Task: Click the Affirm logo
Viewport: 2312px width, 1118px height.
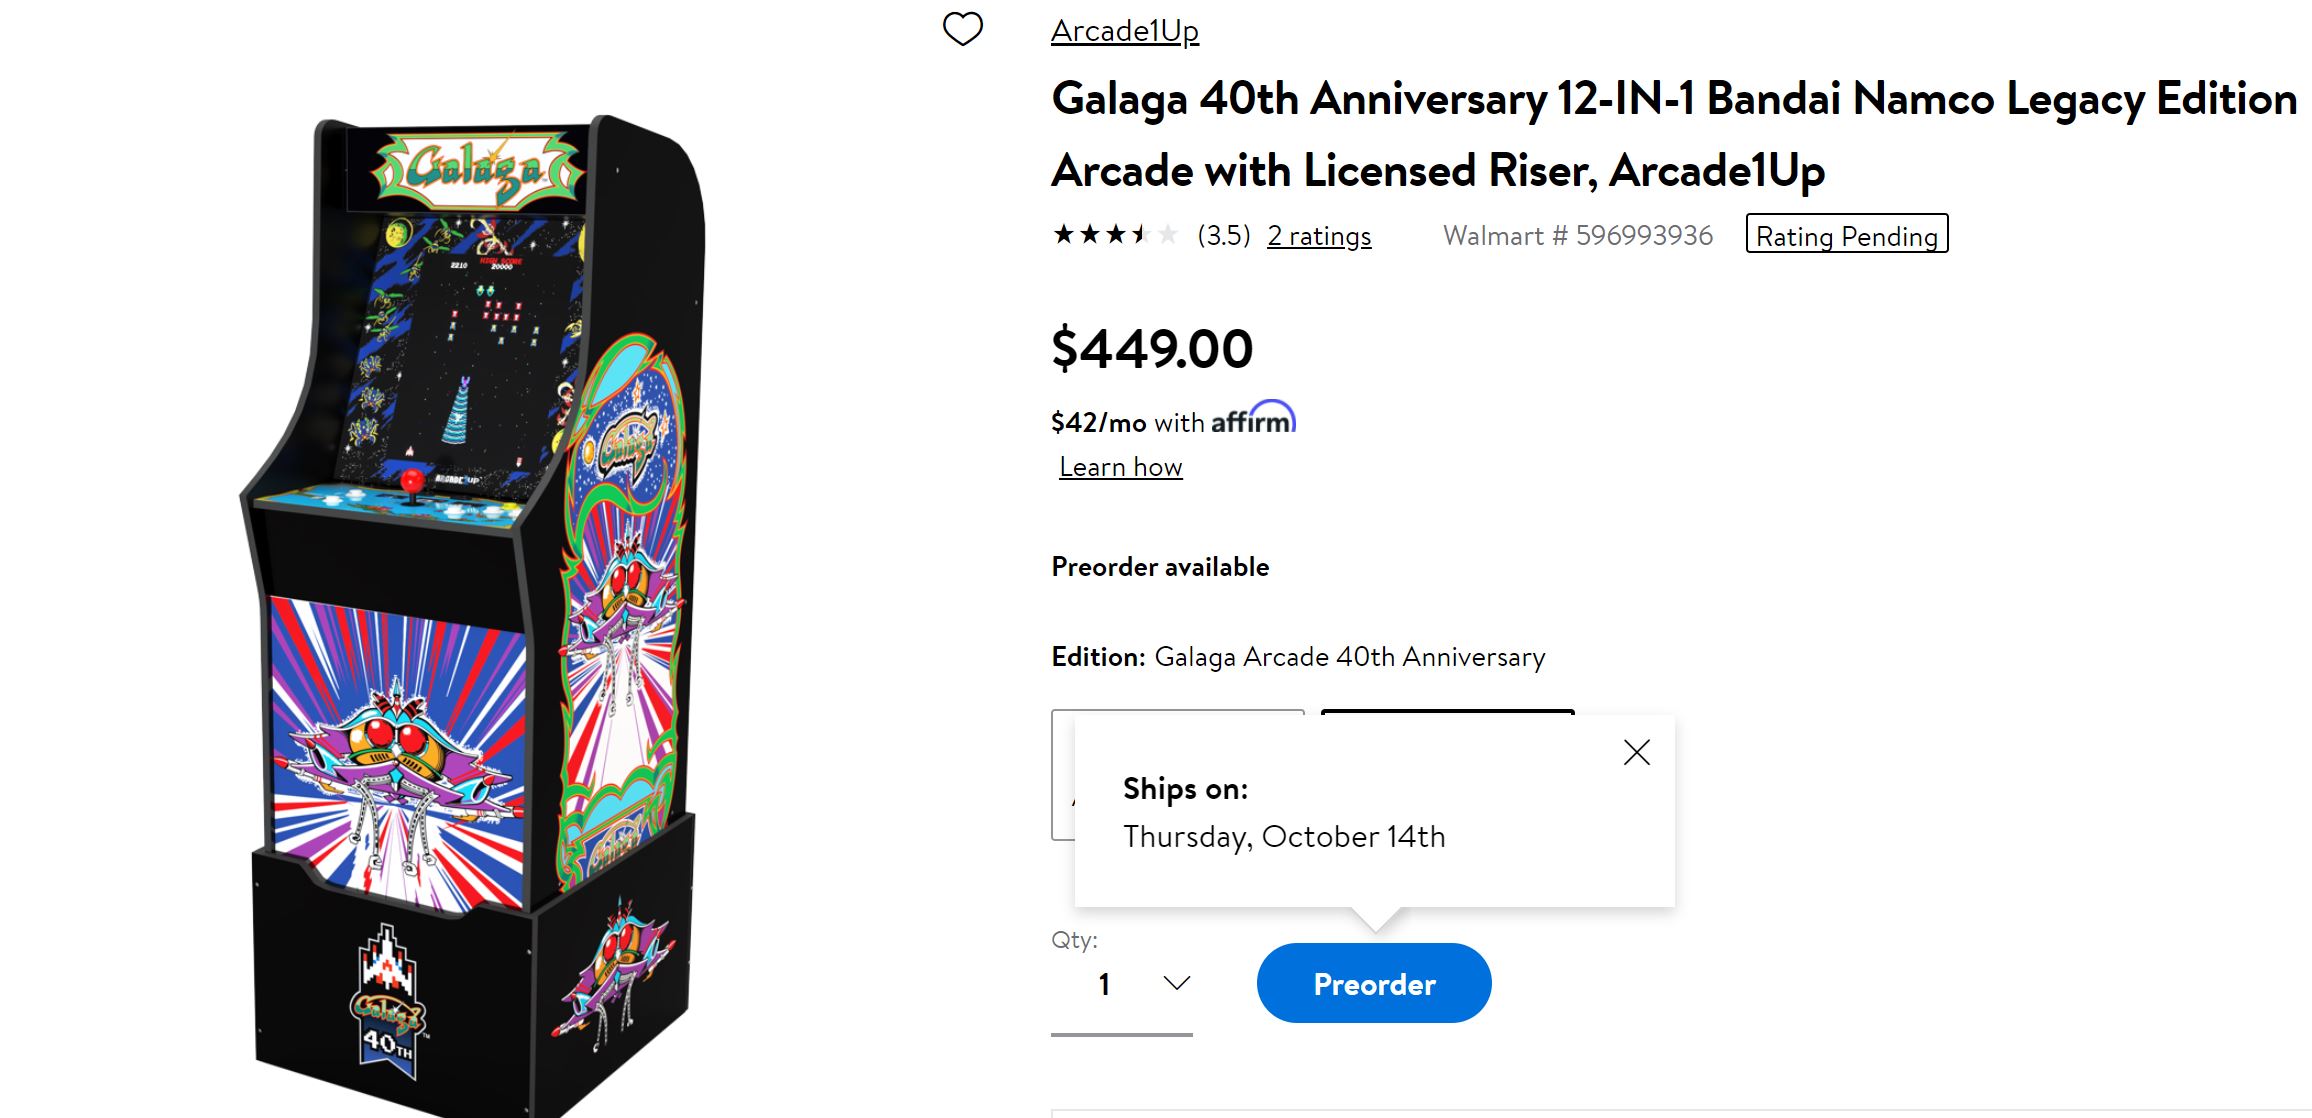Action: click(1253, 419)
